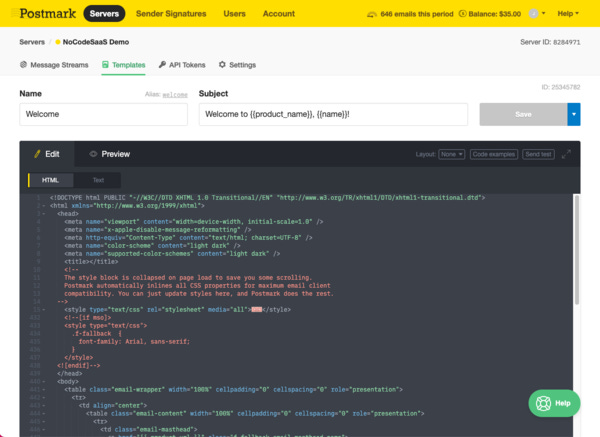
Task: Select the Text editor mode
Action: click(x=98, y=180)
